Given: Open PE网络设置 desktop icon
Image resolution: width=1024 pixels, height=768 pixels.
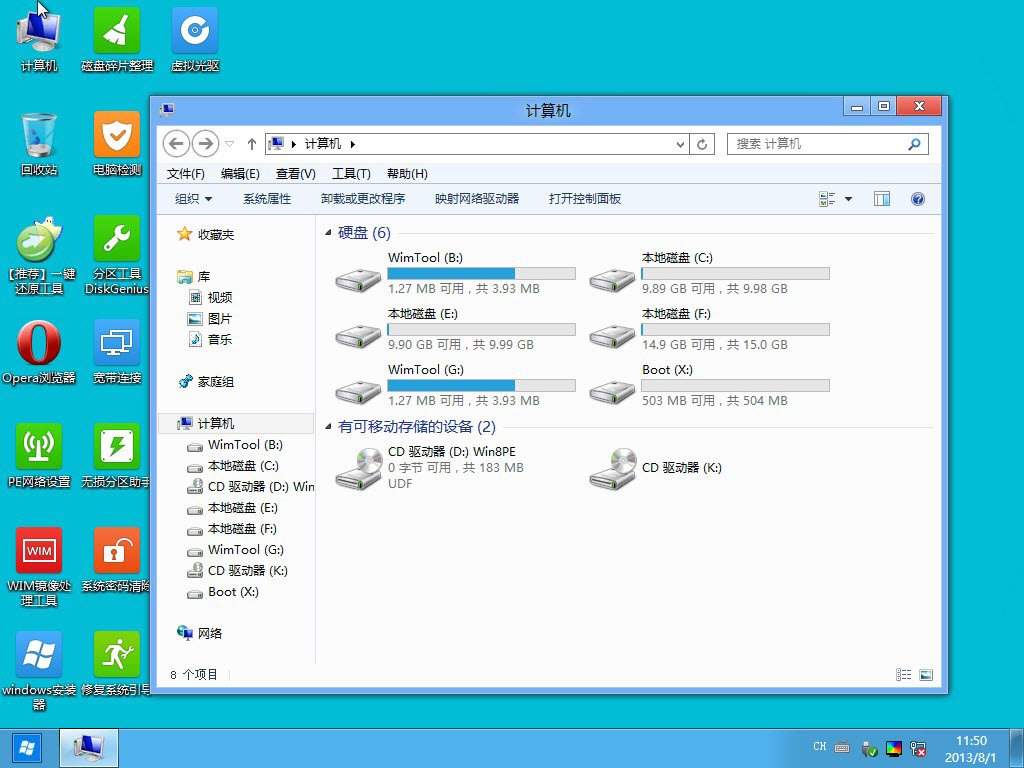Looking at the screenshot, I should point(39,456).
